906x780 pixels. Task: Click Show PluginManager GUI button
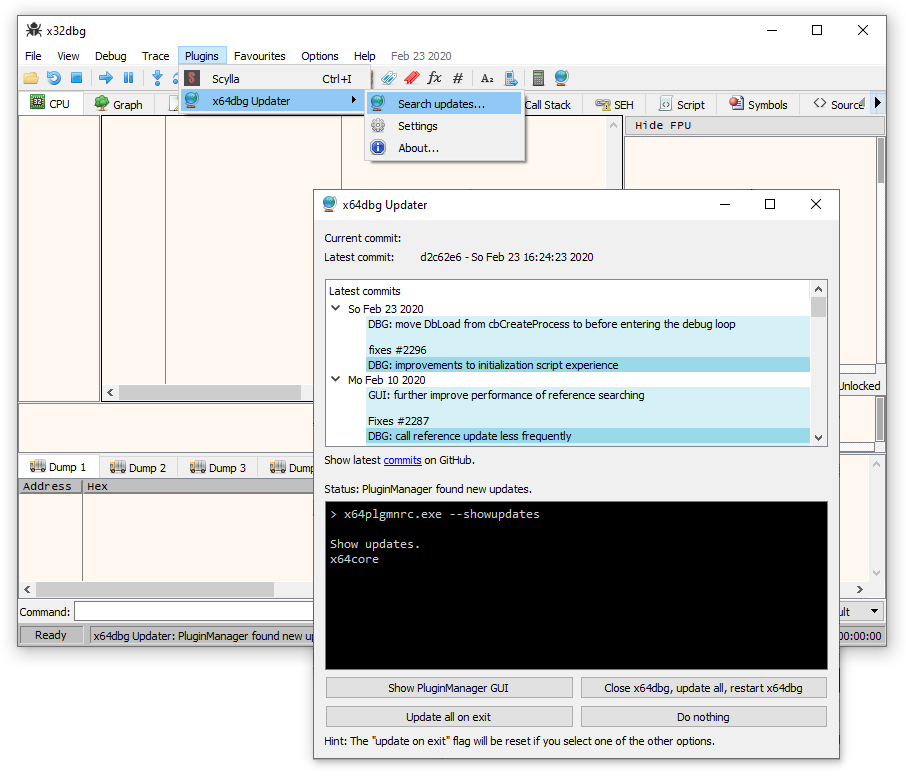point(449,688)
